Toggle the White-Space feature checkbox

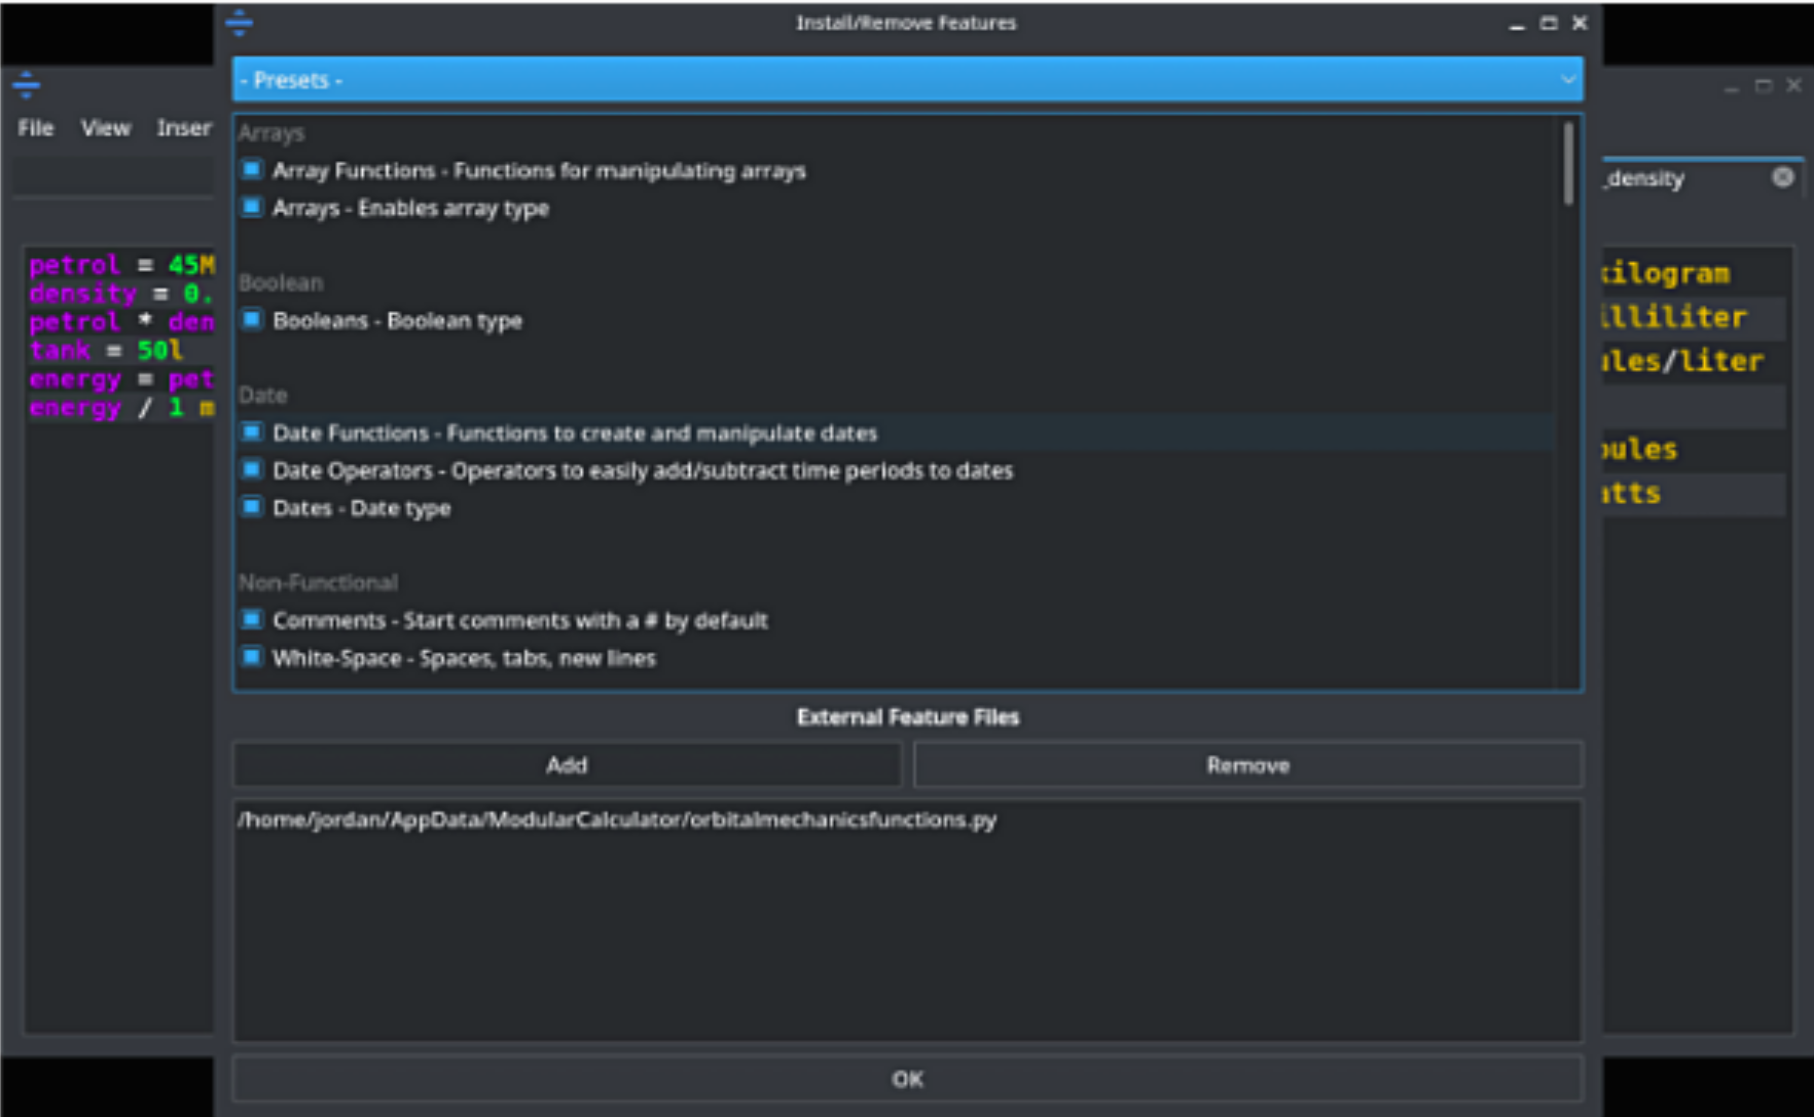pyautogui.click(x=252, y=657)
